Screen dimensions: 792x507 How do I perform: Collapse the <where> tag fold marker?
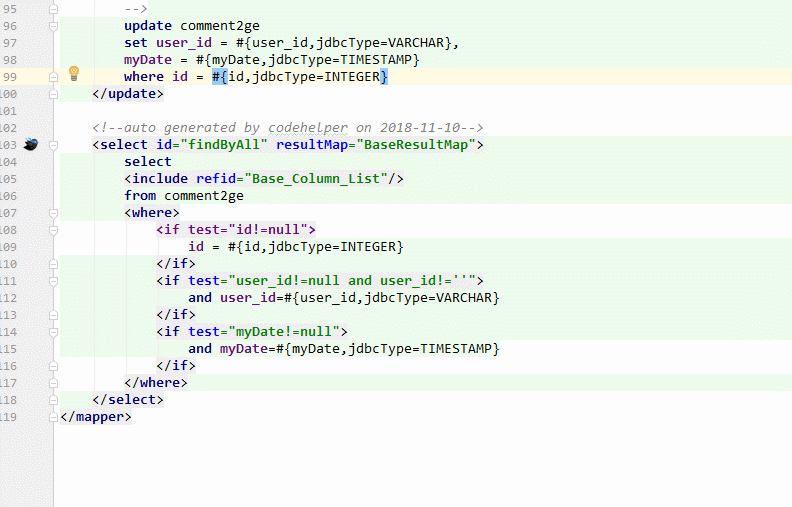point(53,213)
